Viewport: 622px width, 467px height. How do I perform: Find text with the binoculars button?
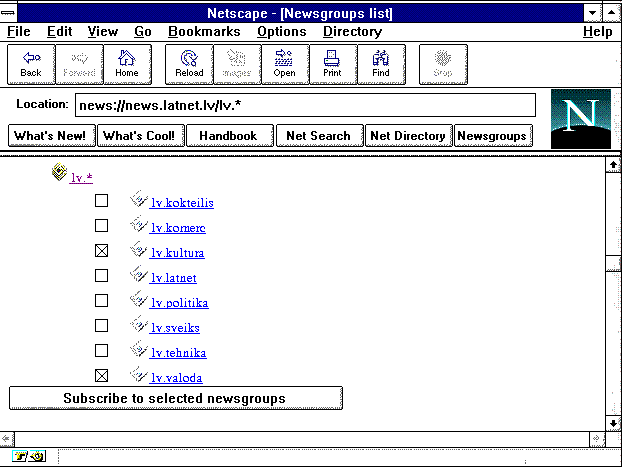point(381,65)
